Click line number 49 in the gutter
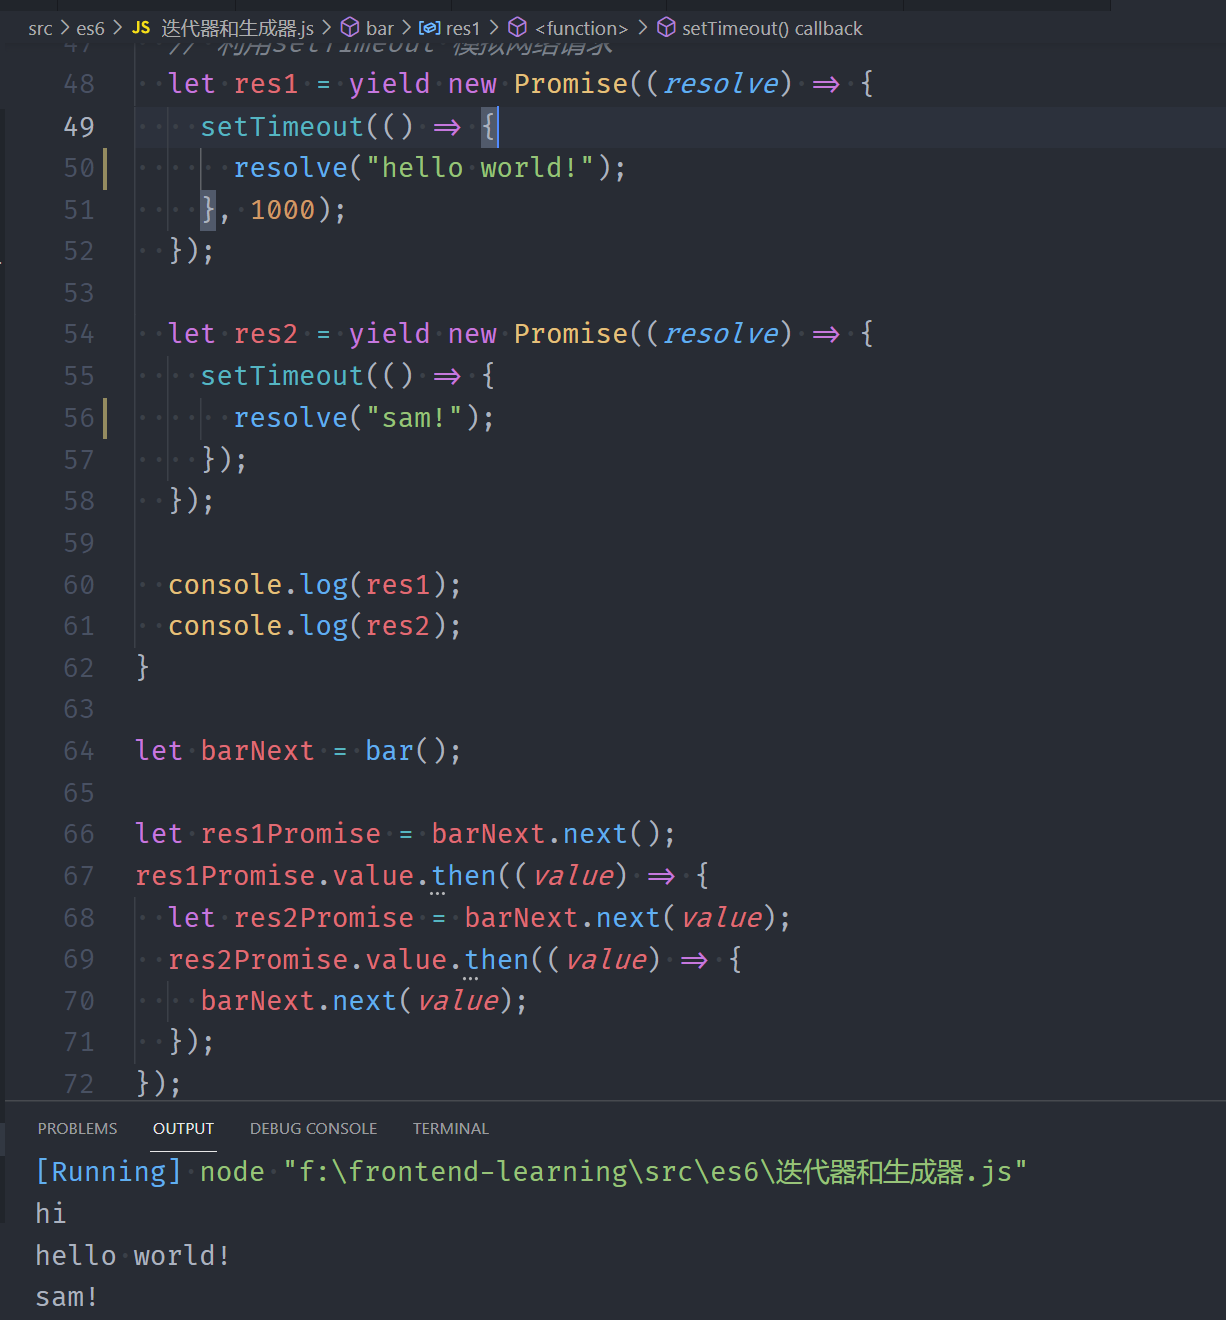 pyautogui.click(x=79, y=127)
